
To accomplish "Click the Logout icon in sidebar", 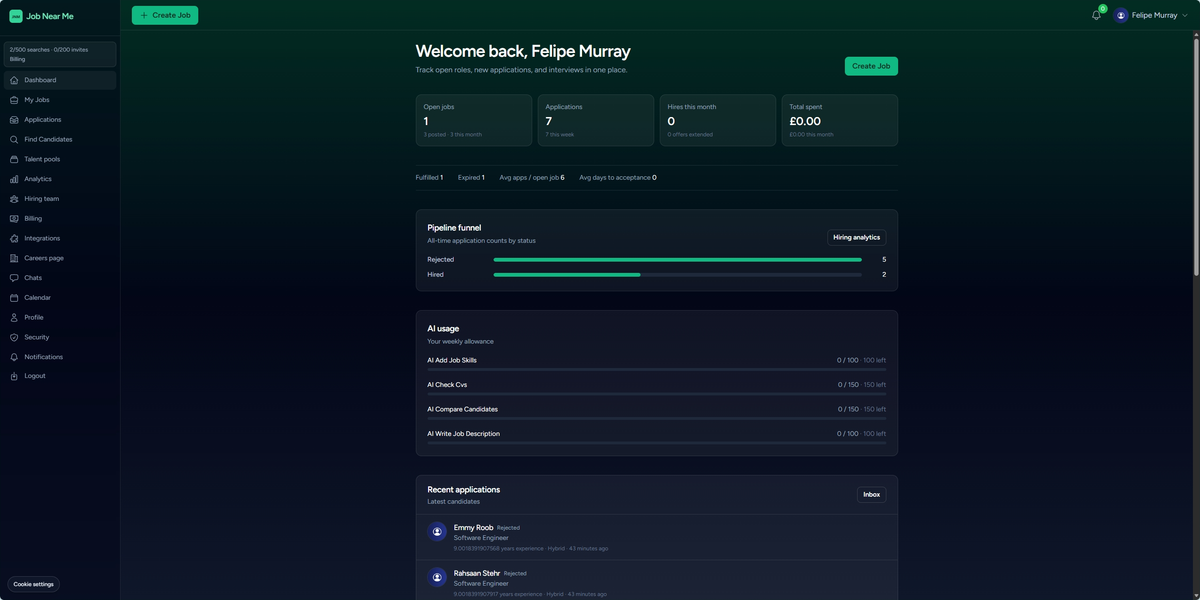I will (14, 376).
